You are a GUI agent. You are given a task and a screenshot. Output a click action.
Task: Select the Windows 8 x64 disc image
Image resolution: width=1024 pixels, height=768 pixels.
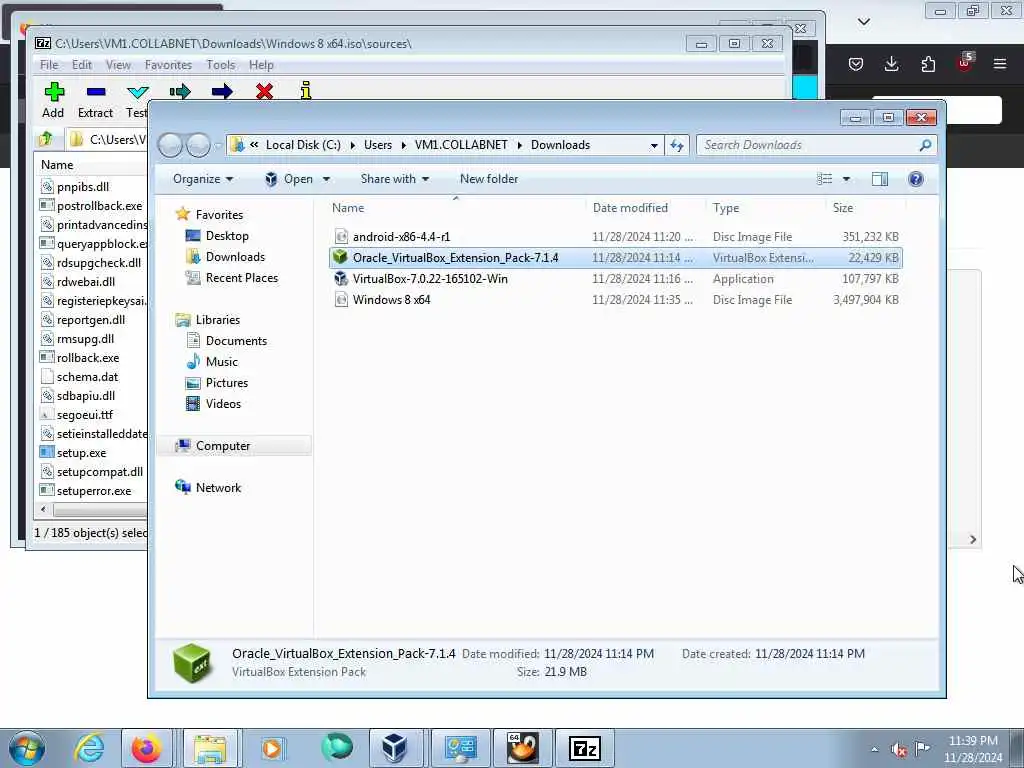tap(616, 300)
